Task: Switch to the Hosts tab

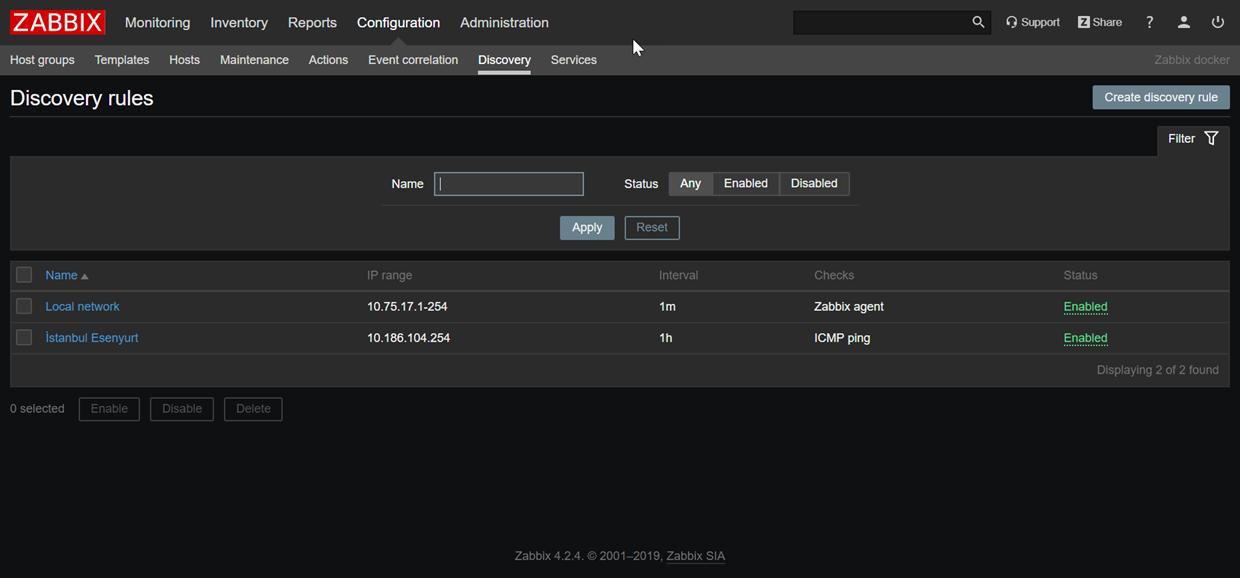Action: pos(184,60)
